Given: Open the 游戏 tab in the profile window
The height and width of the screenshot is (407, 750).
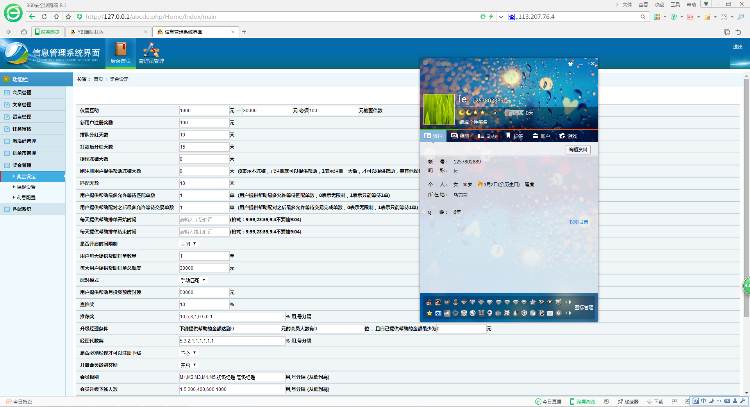Looking at the screenshot, I should coord(569,136).
